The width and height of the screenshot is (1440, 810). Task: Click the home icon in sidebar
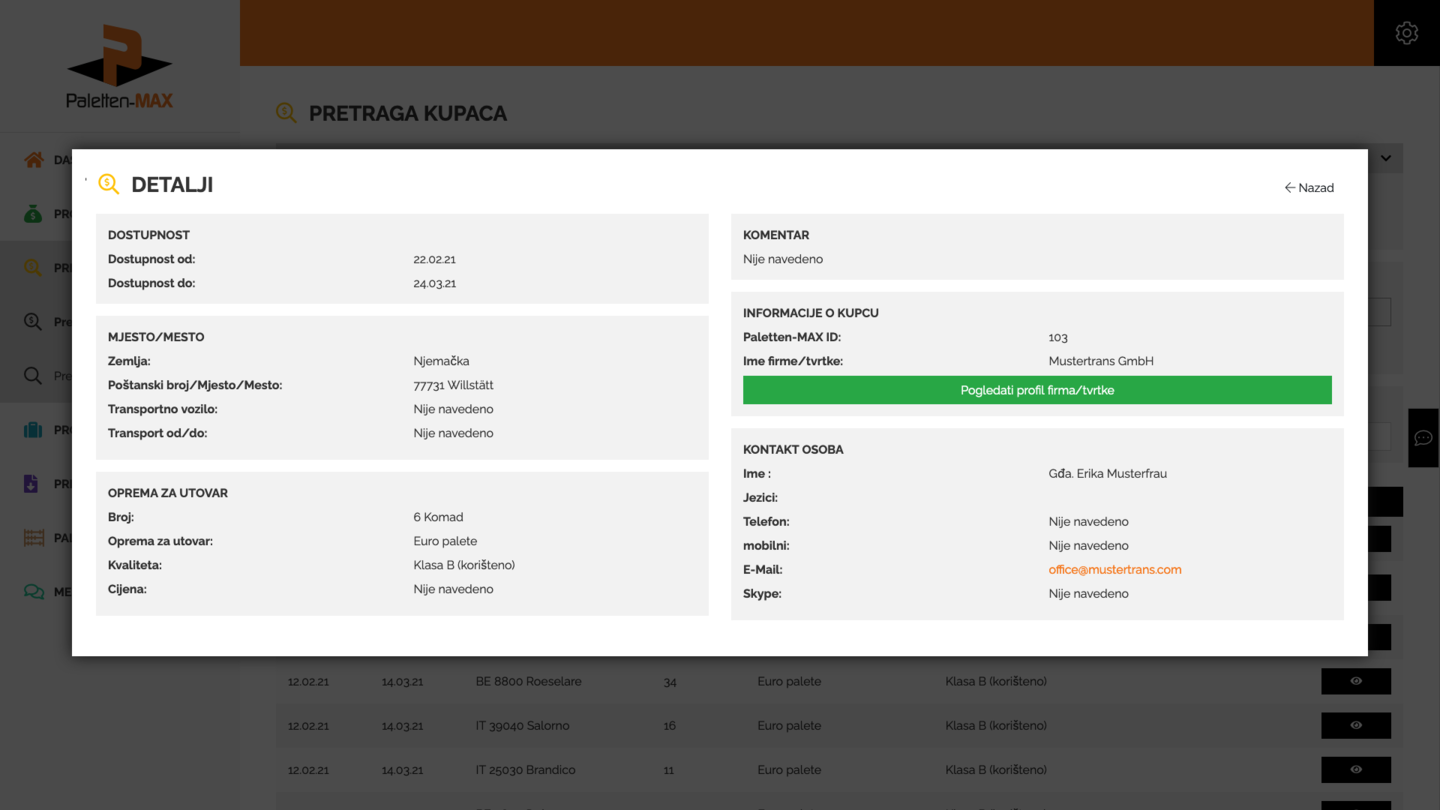pos(34,160)
